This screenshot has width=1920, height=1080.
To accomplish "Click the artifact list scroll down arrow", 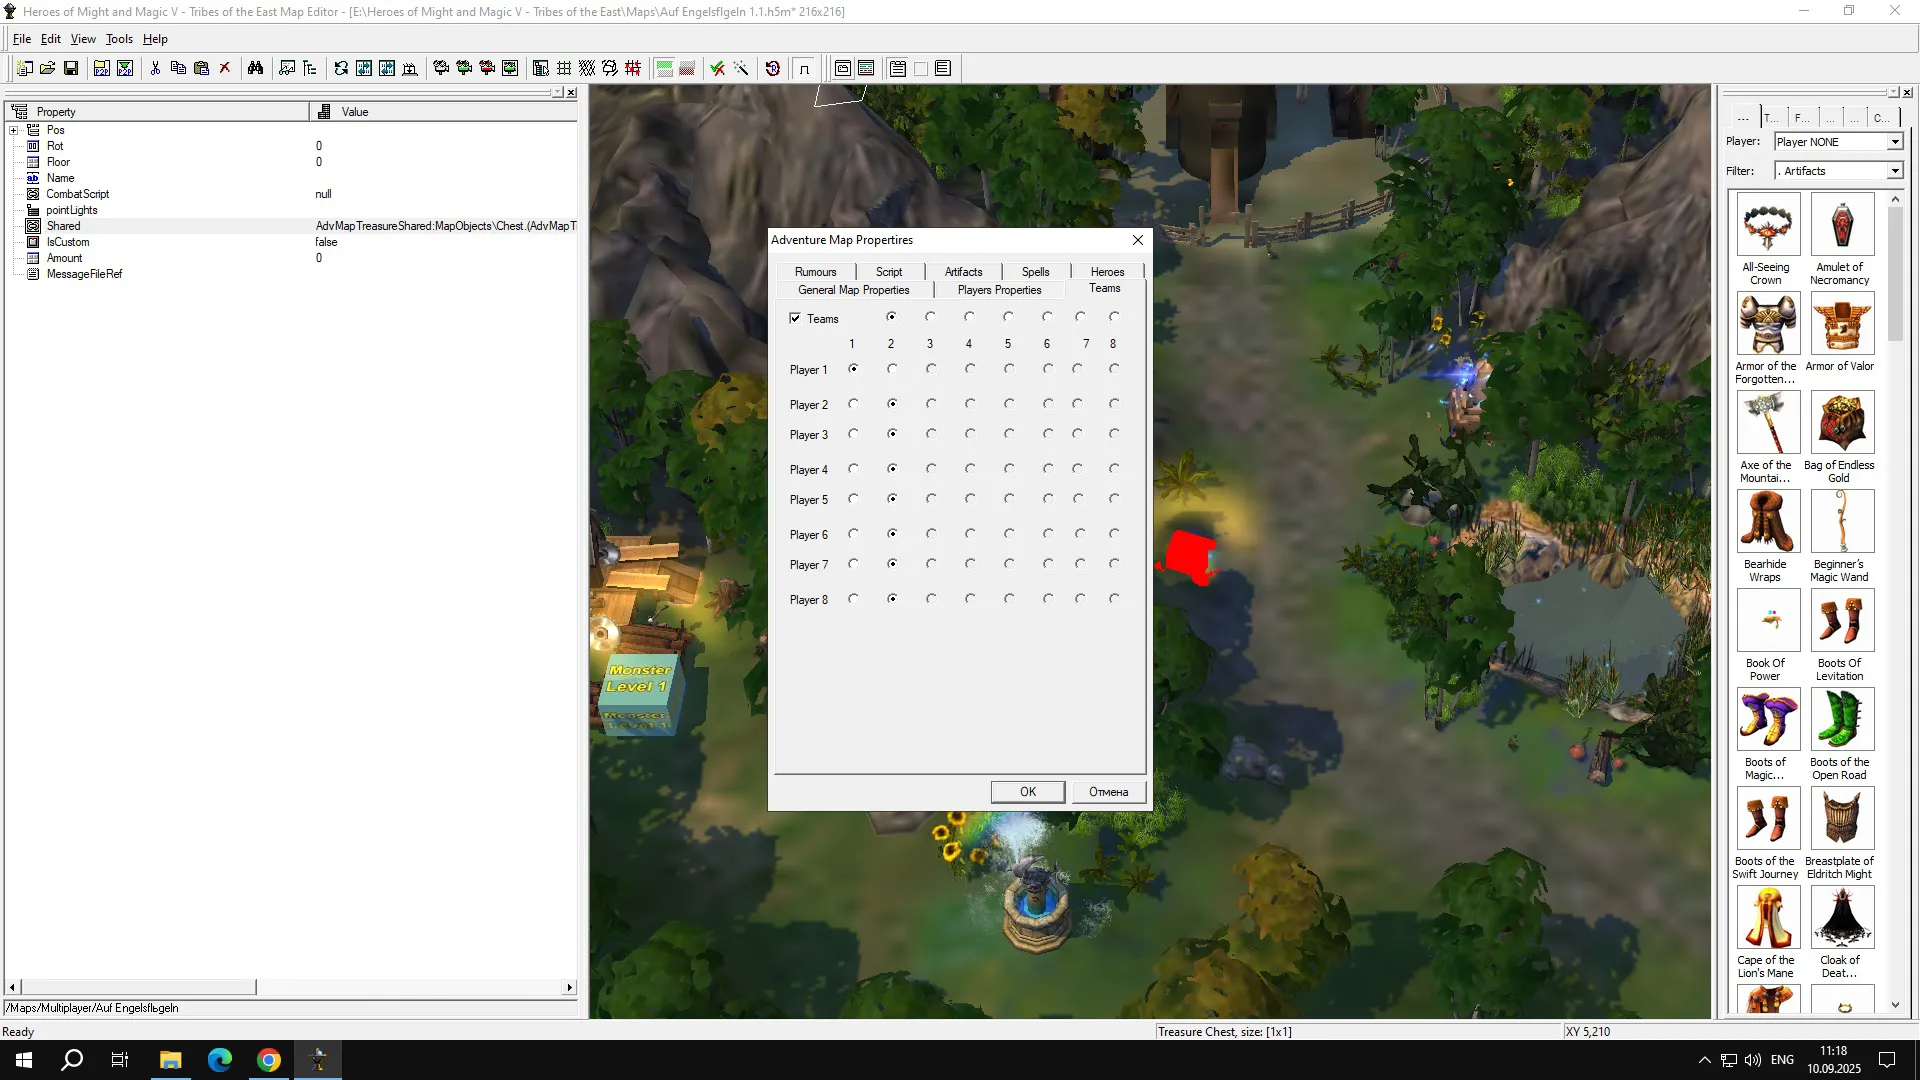I will 1895,1005.
